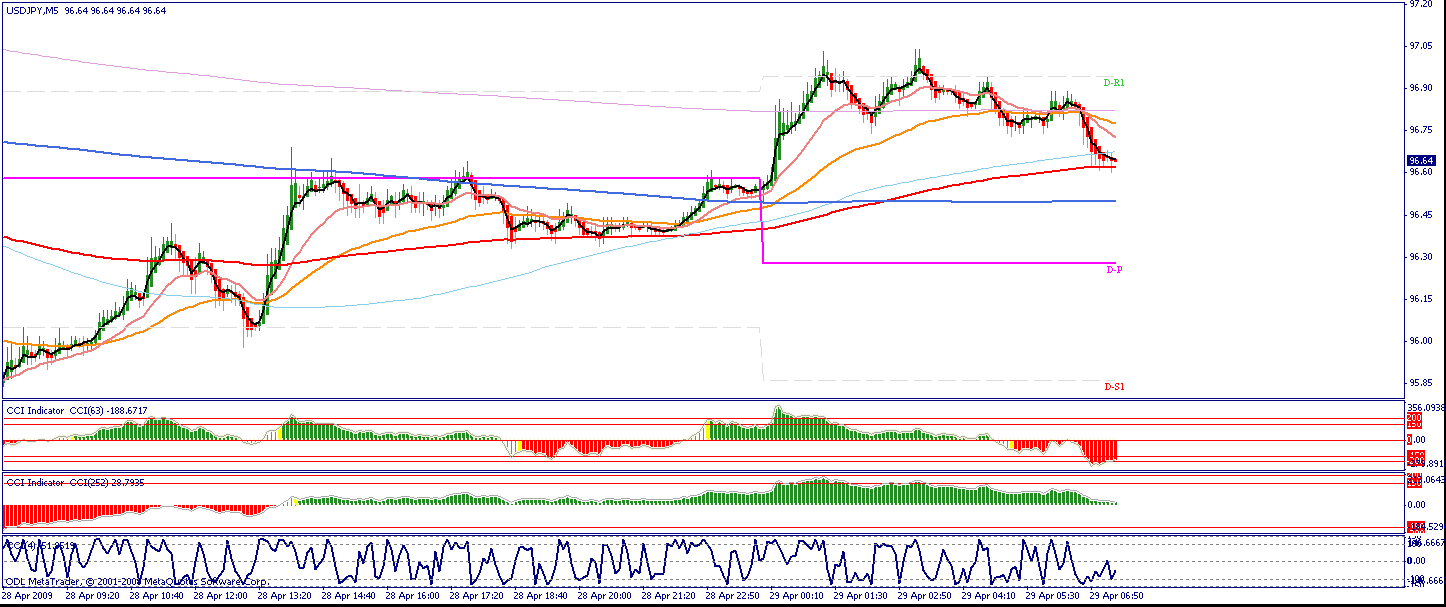Click the 96.15 price axis label
The height and width of the screenshot is (607, 1446).
(1420, 299)
